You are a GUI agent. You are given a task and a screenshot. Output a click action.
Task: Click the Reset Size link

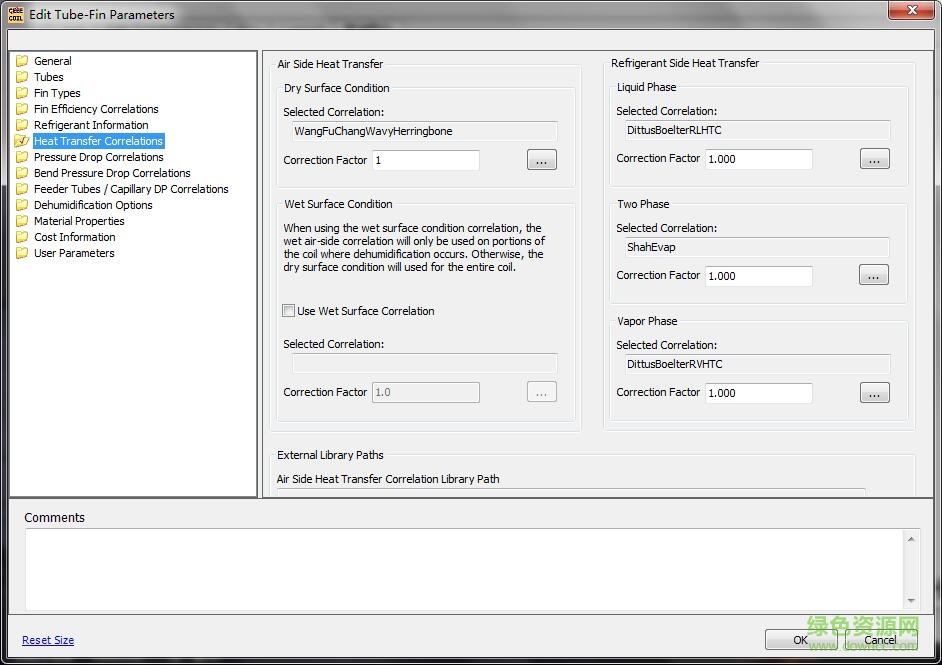(48, 640)
